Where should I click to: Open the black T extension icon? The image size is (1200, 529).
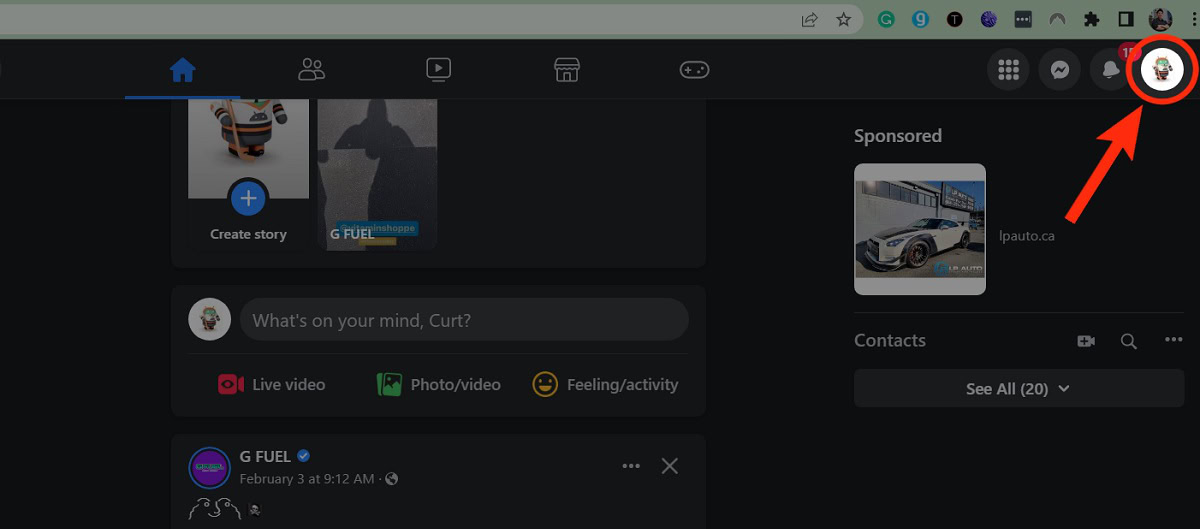[954, 19]
